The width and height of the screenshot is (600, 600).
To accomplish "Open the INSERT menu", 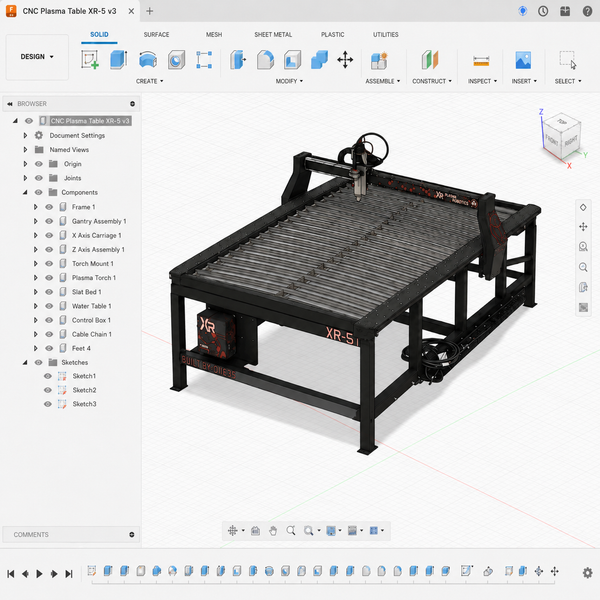I will click(x=524, y=81).
